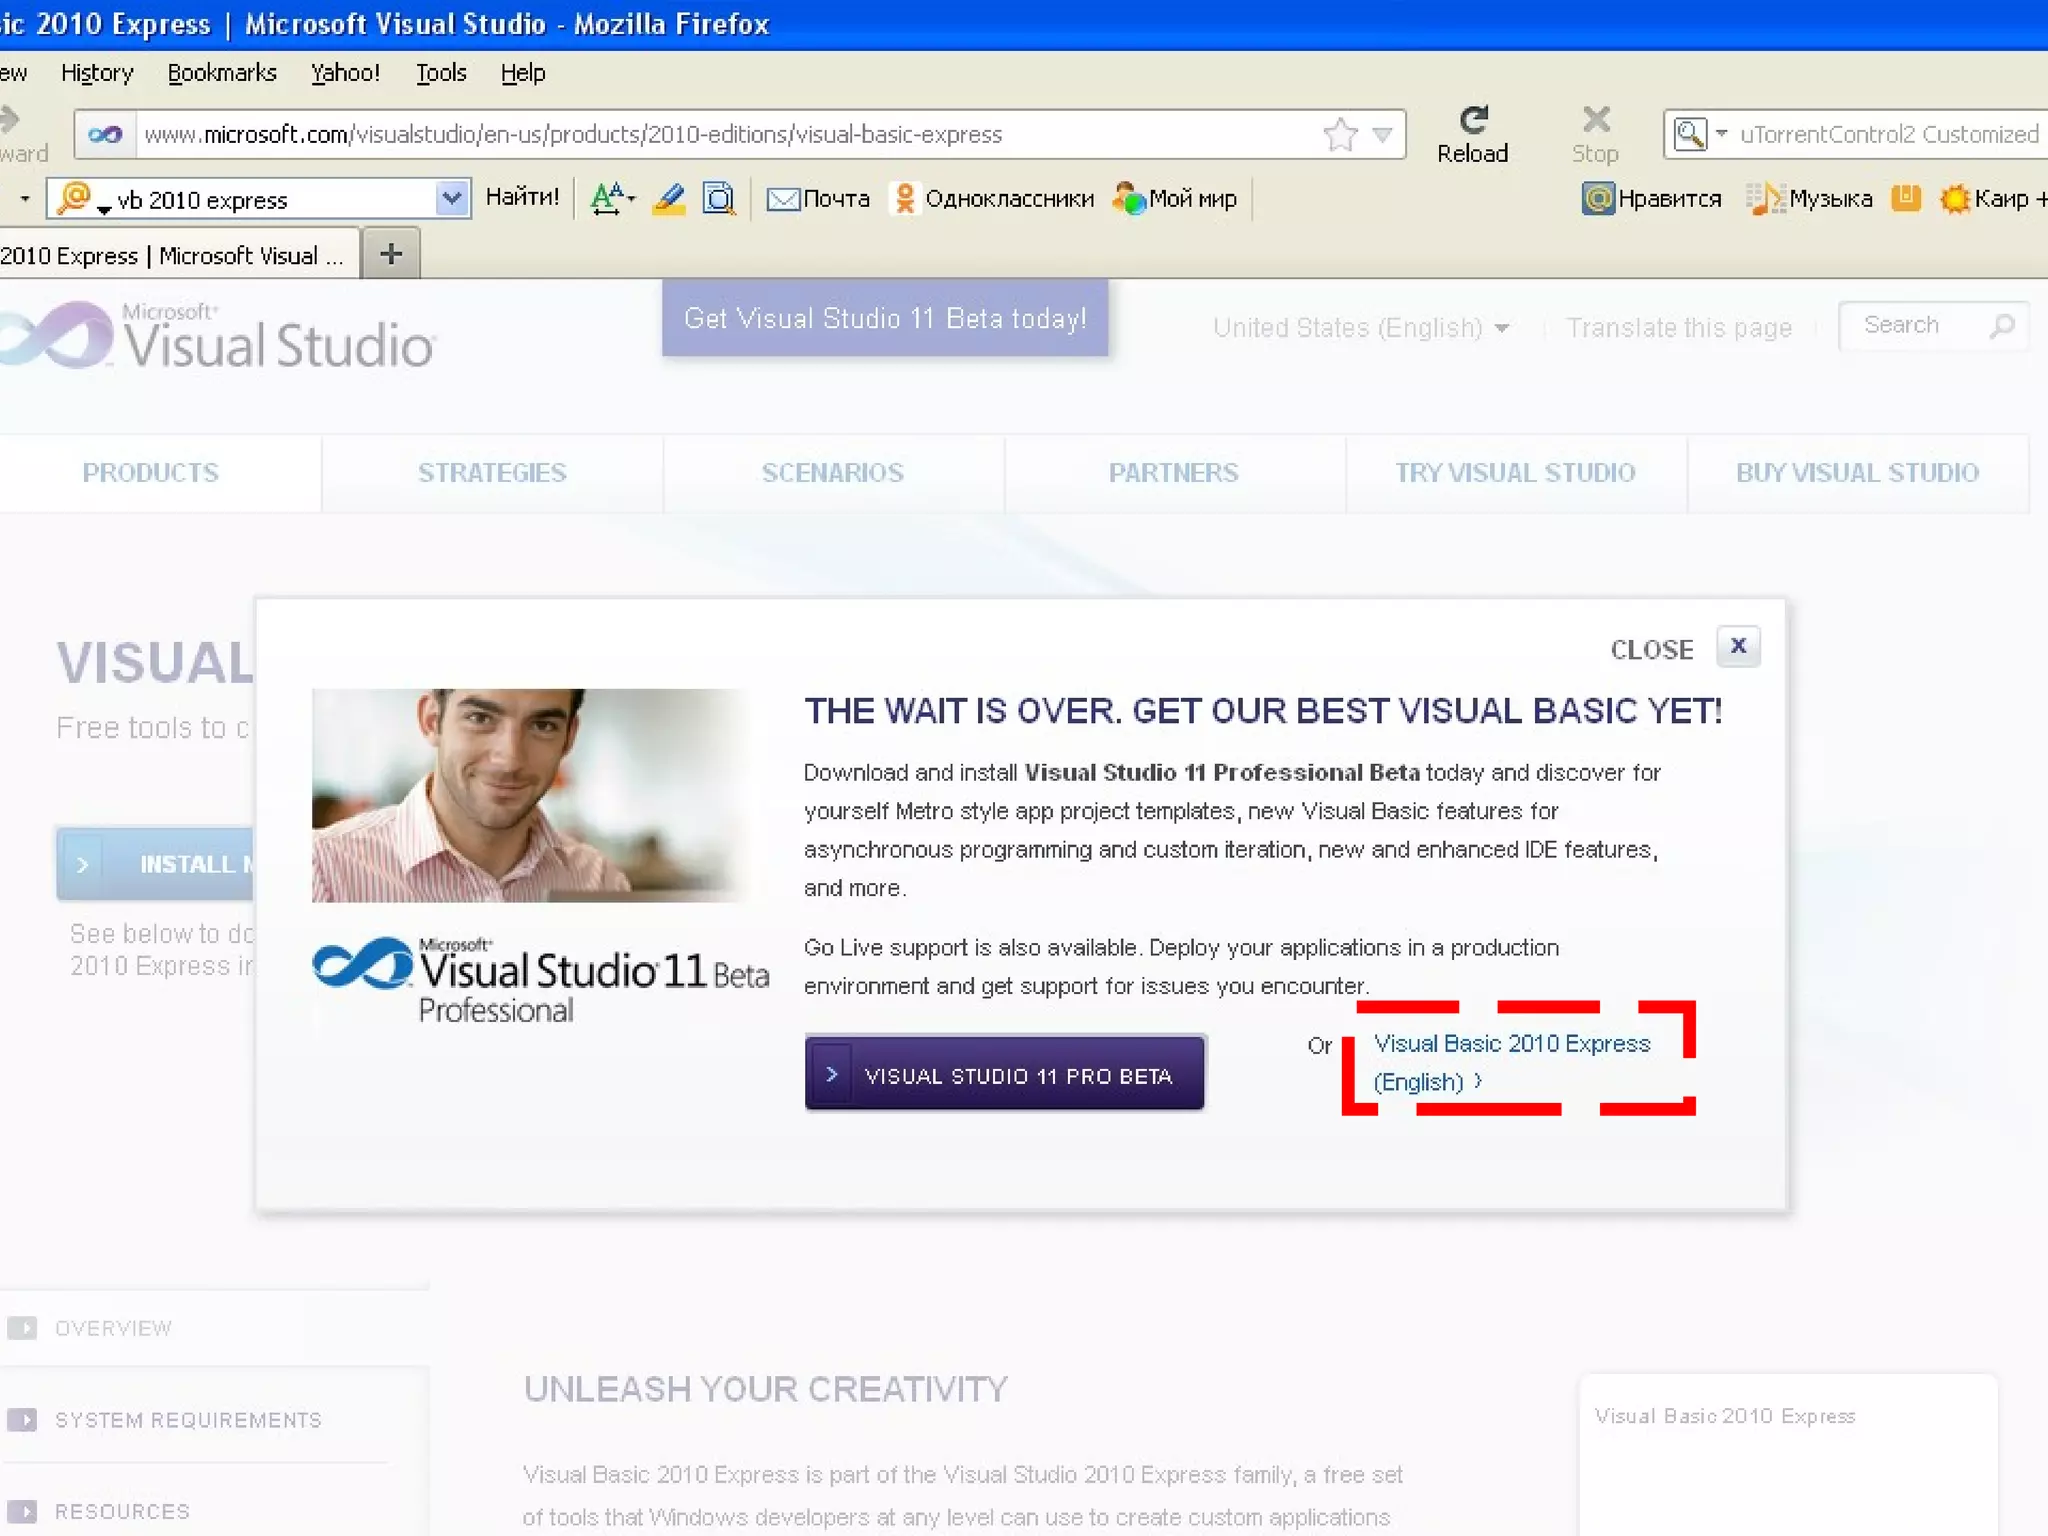Expand the vb 2010 express search dropdown
Image resolution: width=2048 pixels, height=1536 pixels.
pyautogui.click(x=452, y=198)
